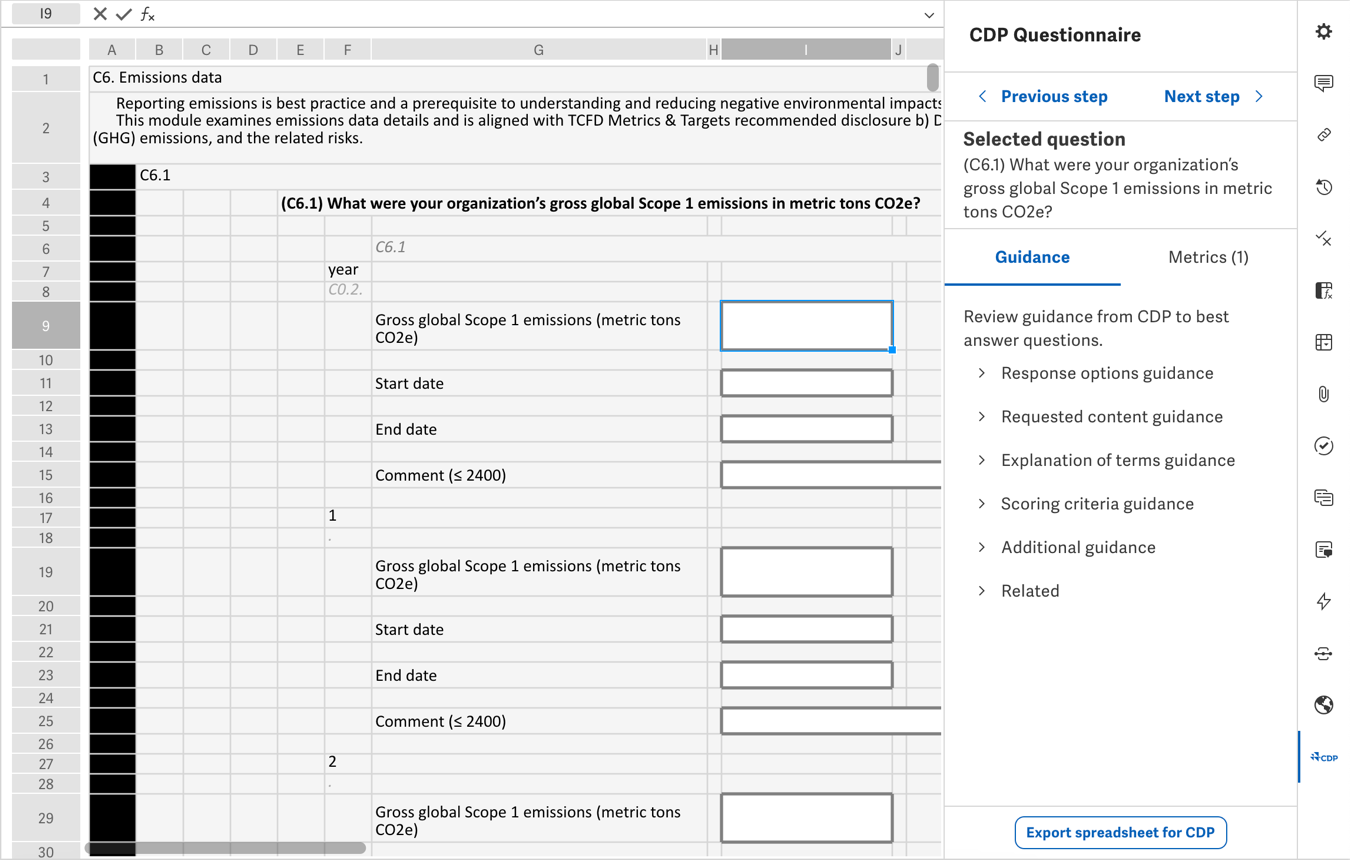1350x860 pixels.
Task: Click the vertical scrollbar thumb
Action: pyautogui.click(x=932, y=77)
